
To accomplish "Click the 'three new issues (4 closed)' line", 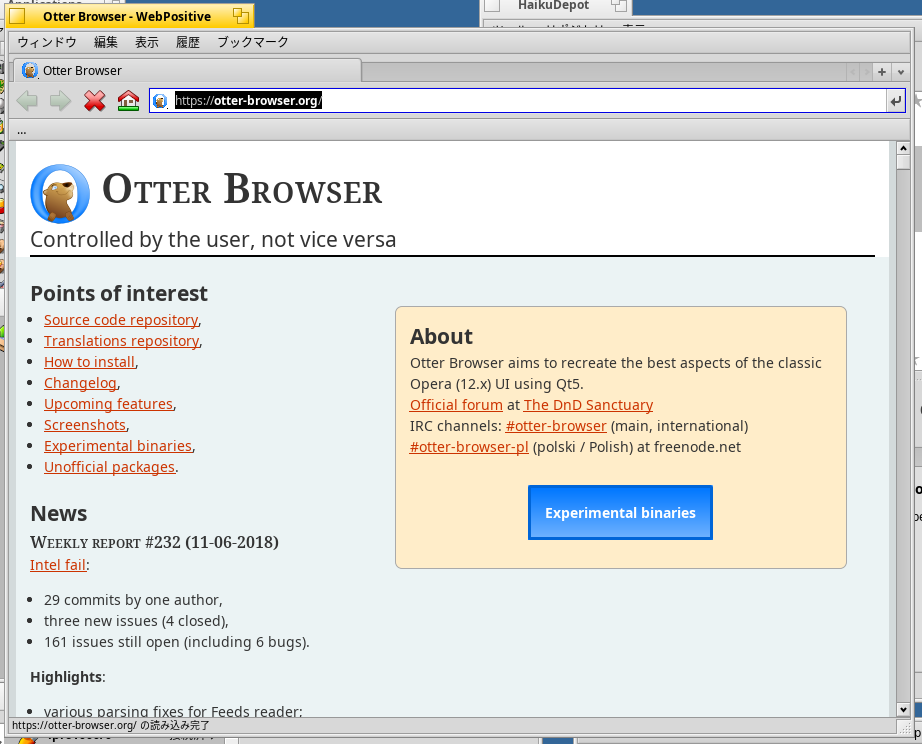I will 136,621.
